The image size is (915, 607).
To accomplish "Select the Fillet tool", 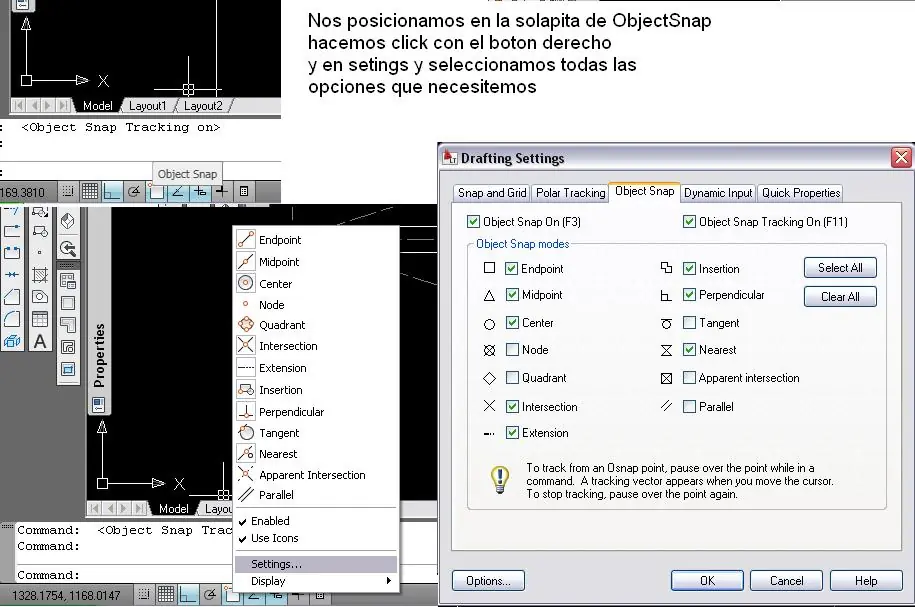I will click(12, 319).
